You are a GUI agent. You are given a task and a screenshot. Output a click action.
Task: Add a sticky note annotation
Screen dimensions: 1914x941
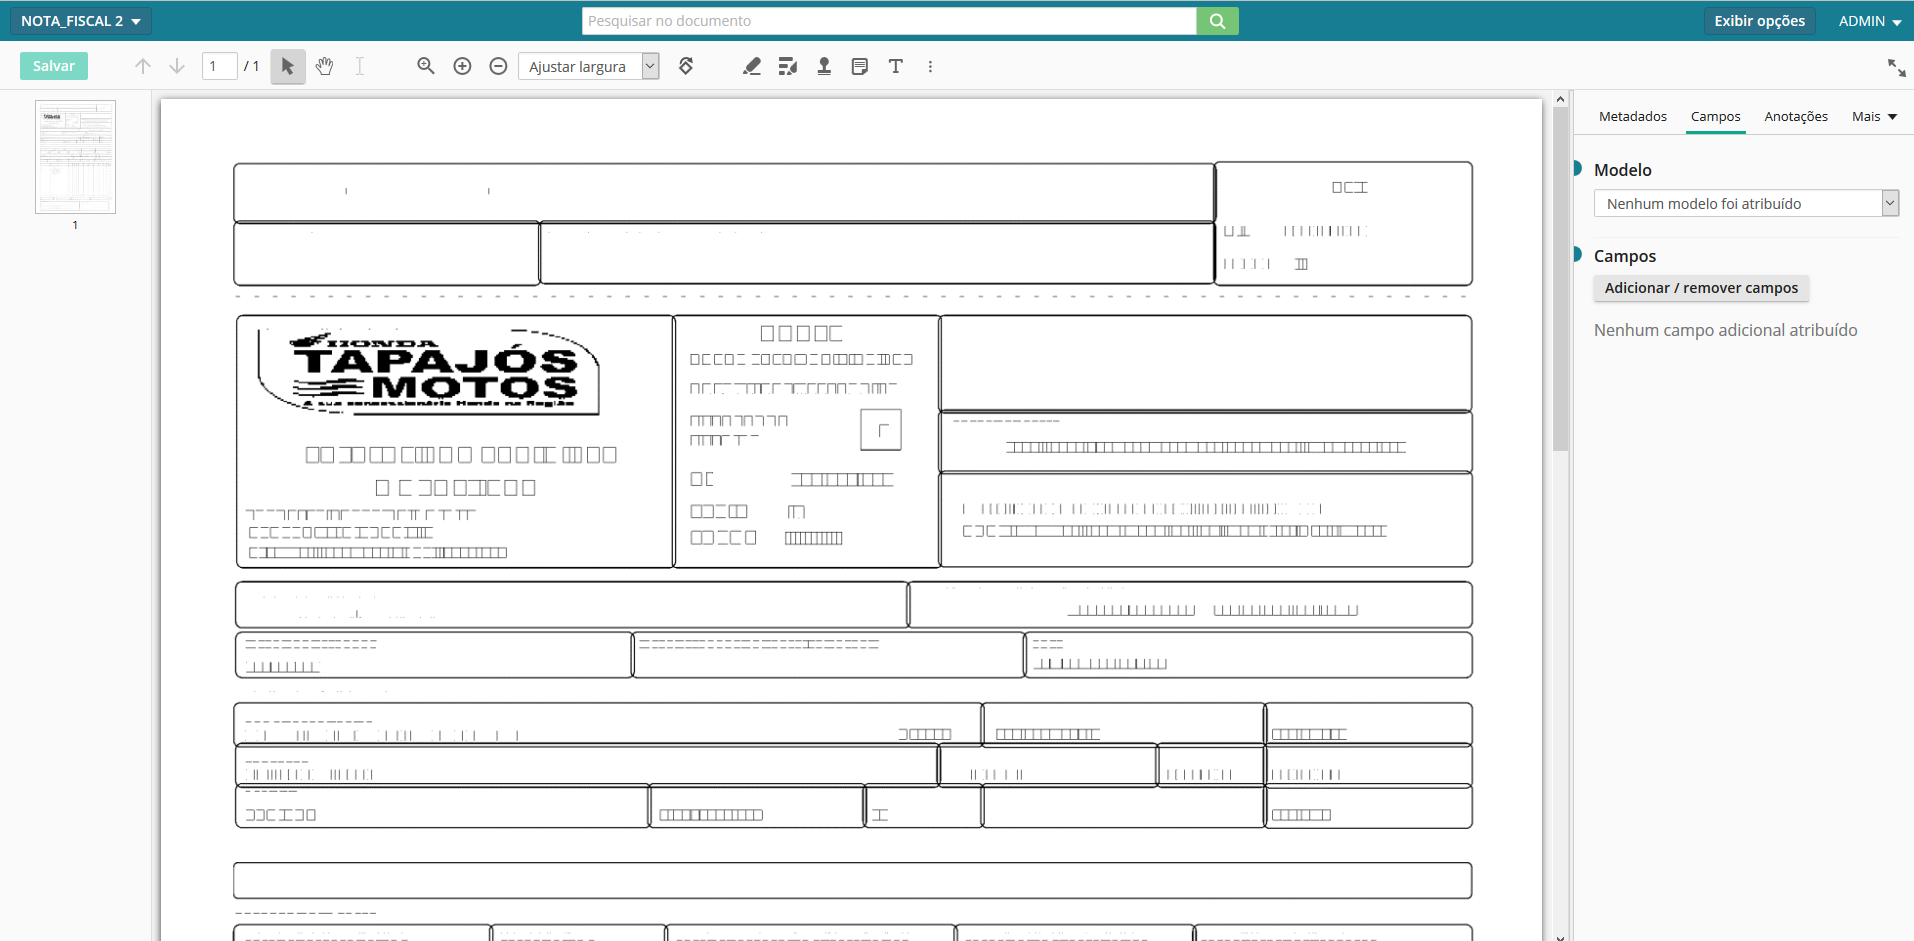click(860, 66)
